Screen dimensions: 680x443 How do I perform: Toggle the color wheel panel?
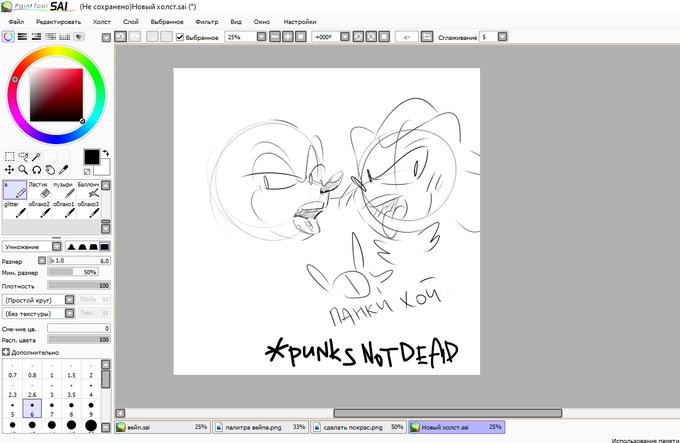click(8, 36)
